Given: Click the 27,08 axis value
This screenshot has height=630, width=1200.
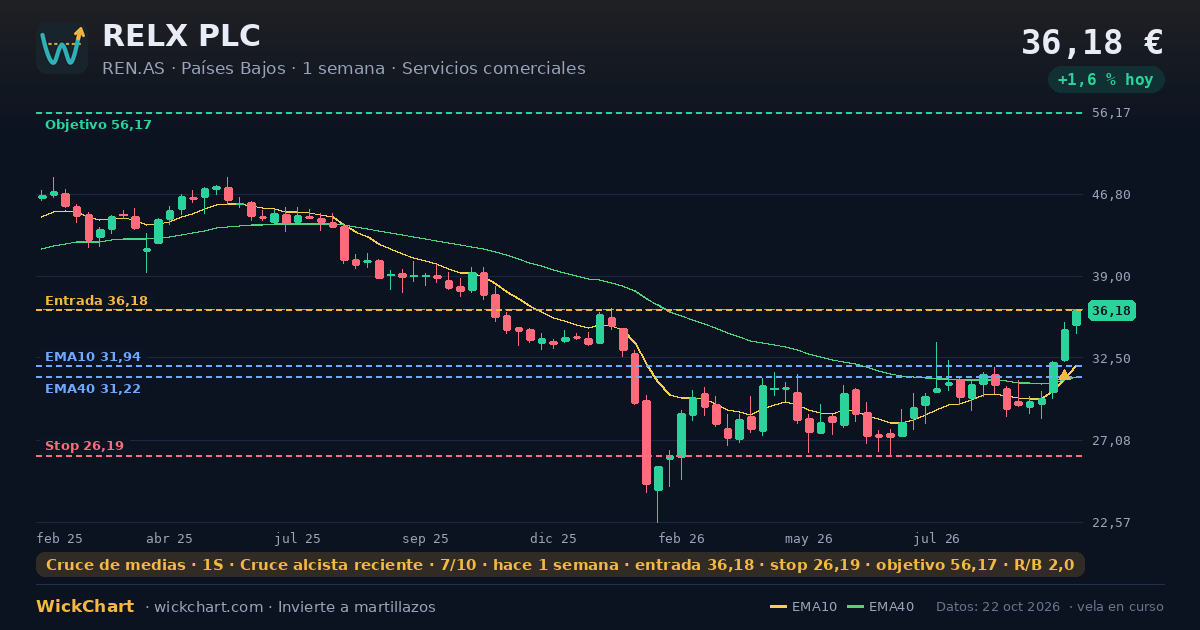Looking at the screenshot, I should click(1111, 441).
